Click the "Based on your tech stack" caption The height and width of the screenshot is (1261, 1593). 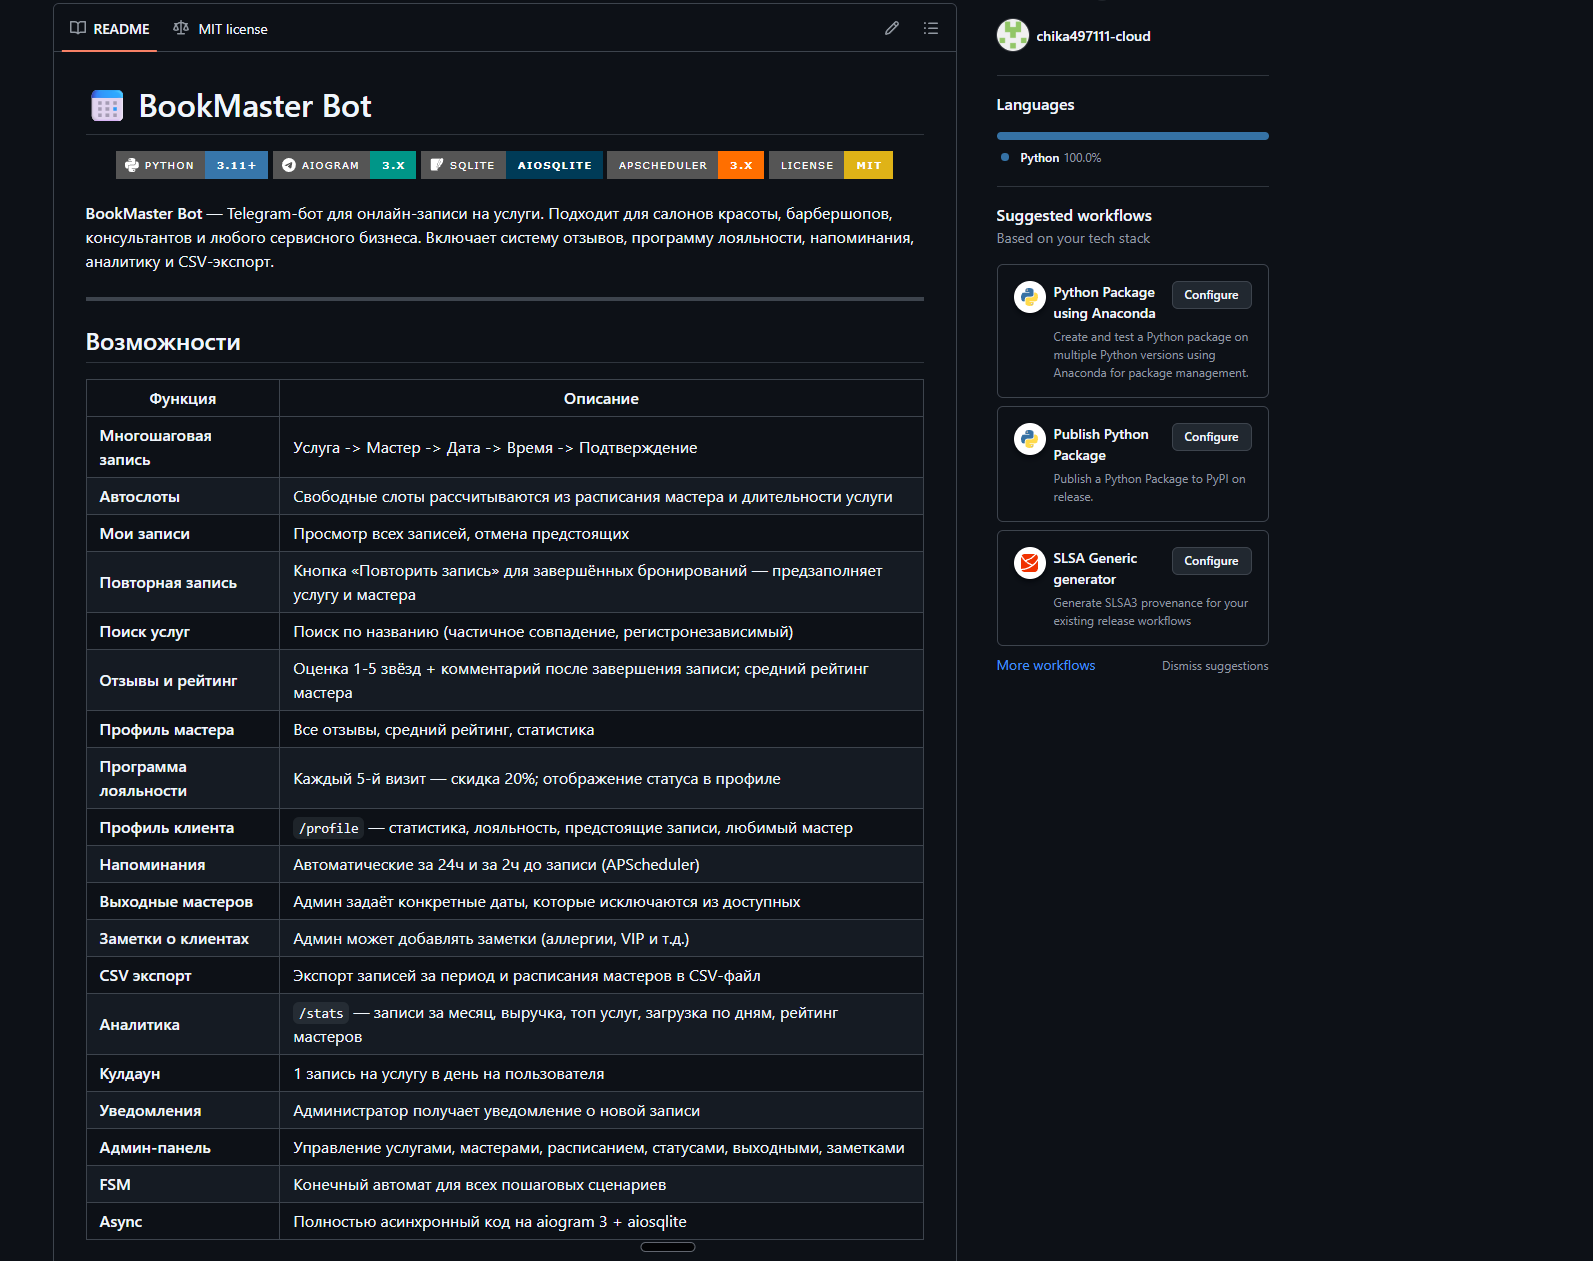[x=1073, y=238]
